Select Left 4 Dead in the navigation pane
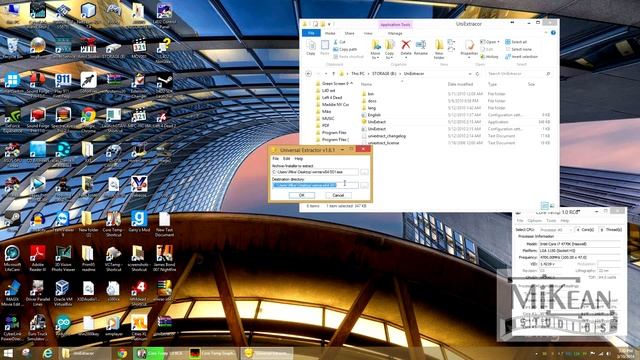Viewport: 640px width, 360px height. pyautogui.click(x=331, y=98)
